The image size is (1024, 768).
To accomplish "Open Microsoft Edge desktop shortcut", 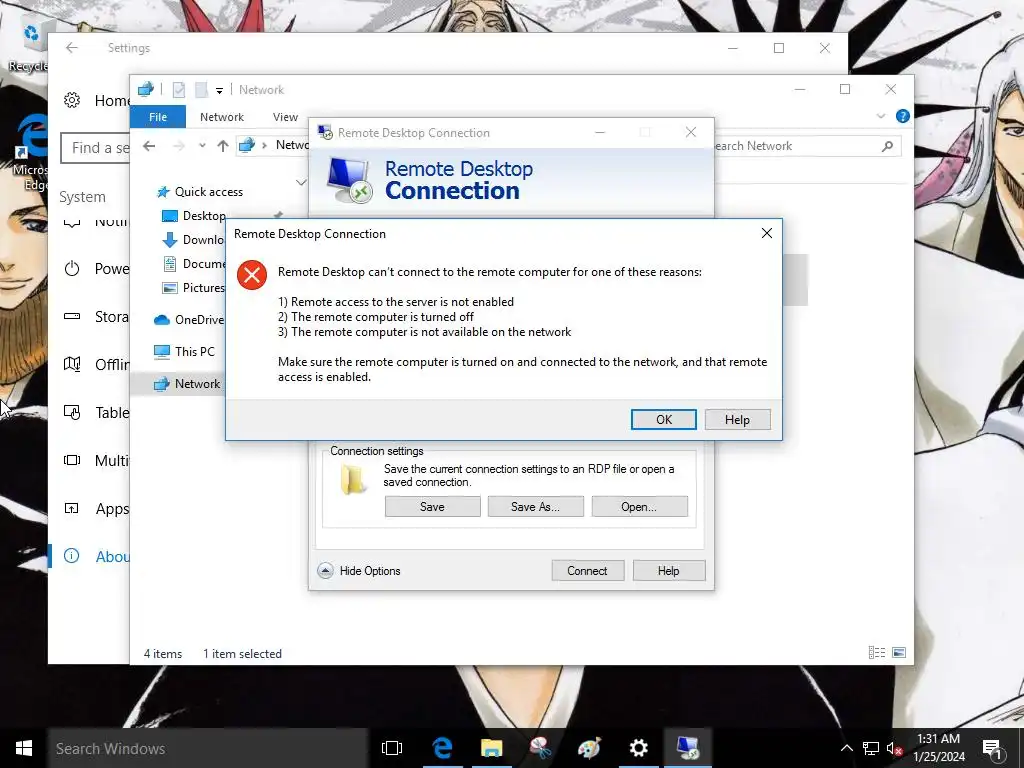I will pyautogui.click(x=31, y=154).
